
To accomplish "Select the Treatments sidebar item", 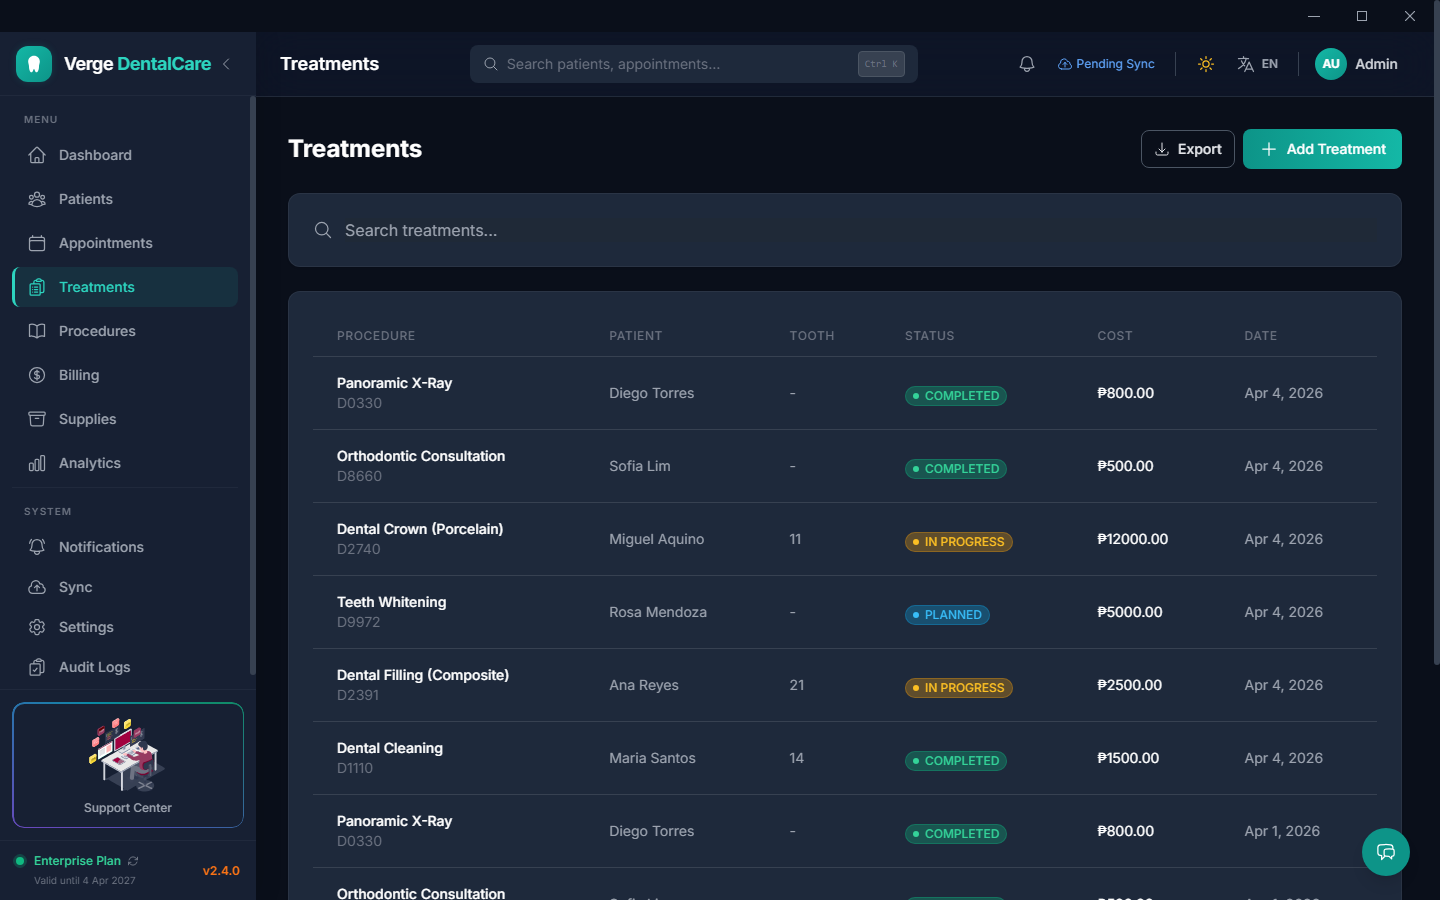I will (x=125, y=287).
